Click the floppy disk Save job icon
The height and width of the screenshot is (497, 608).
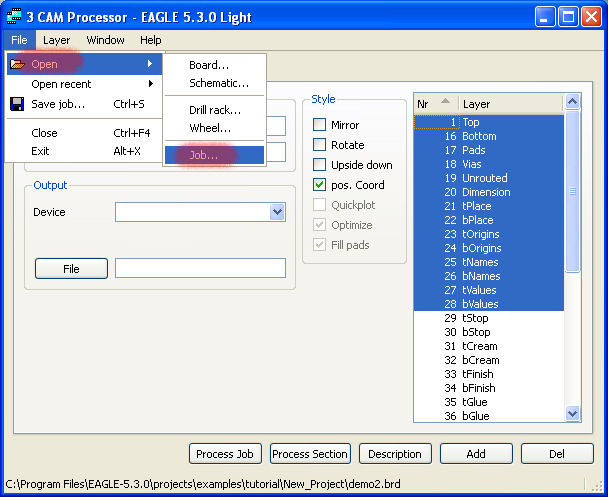coord(17,104)
